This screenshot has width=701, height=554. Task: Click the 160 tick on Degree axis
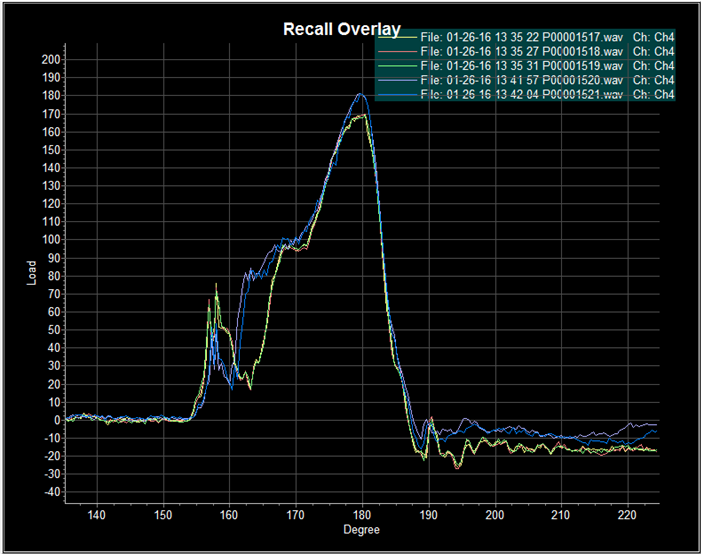coord(229,516)
